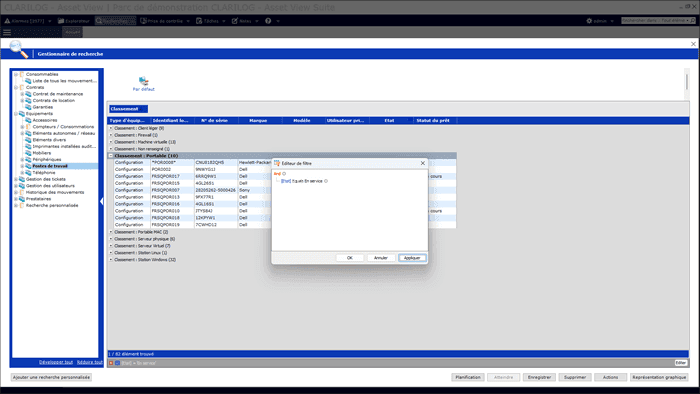Expand Classement : Client léger group

[x=111, y=128]
